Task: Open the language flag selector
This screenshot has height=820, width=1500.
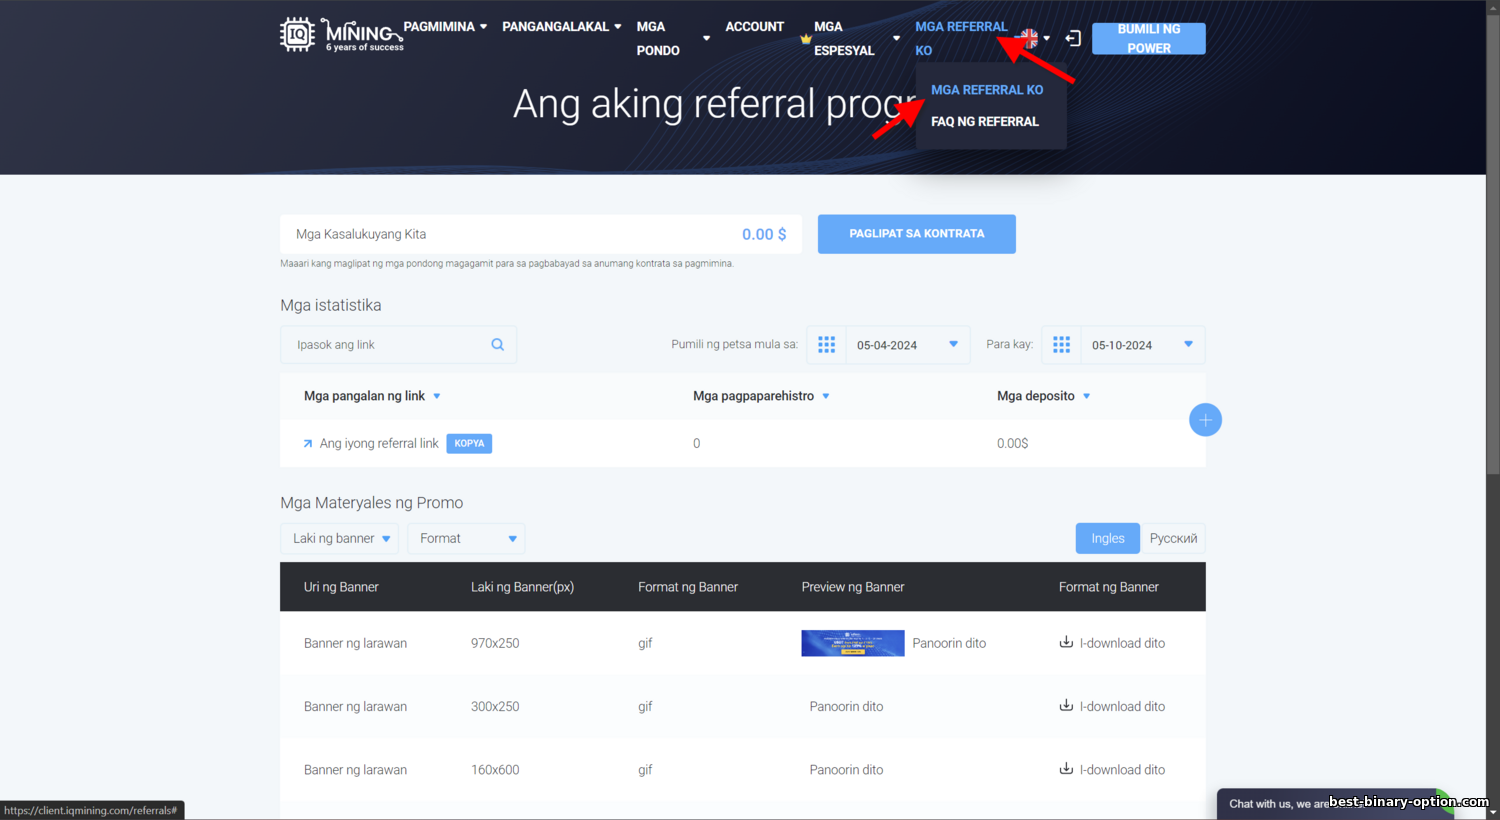Action: [x=1032, y=38]
